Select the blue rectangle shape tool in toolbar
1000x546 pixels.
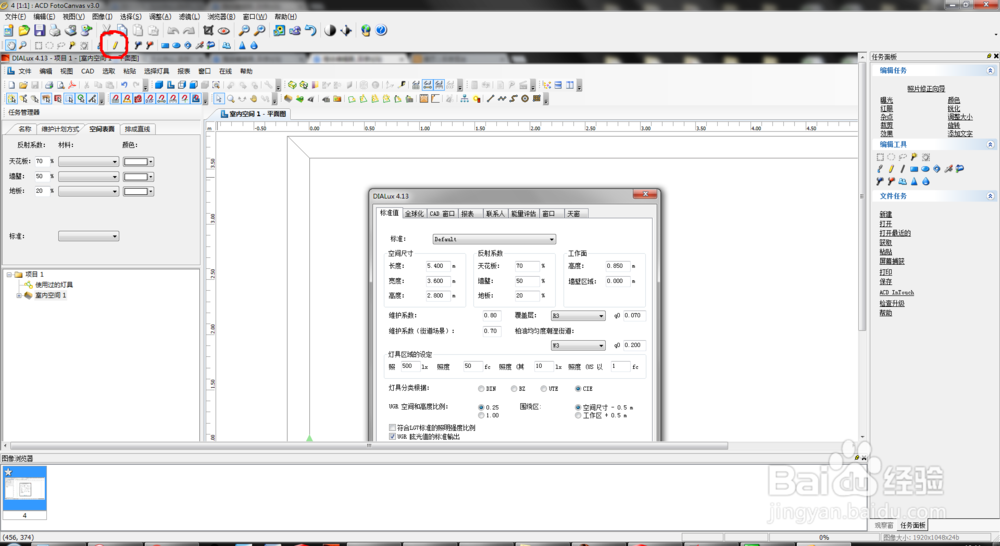point(165,45)
